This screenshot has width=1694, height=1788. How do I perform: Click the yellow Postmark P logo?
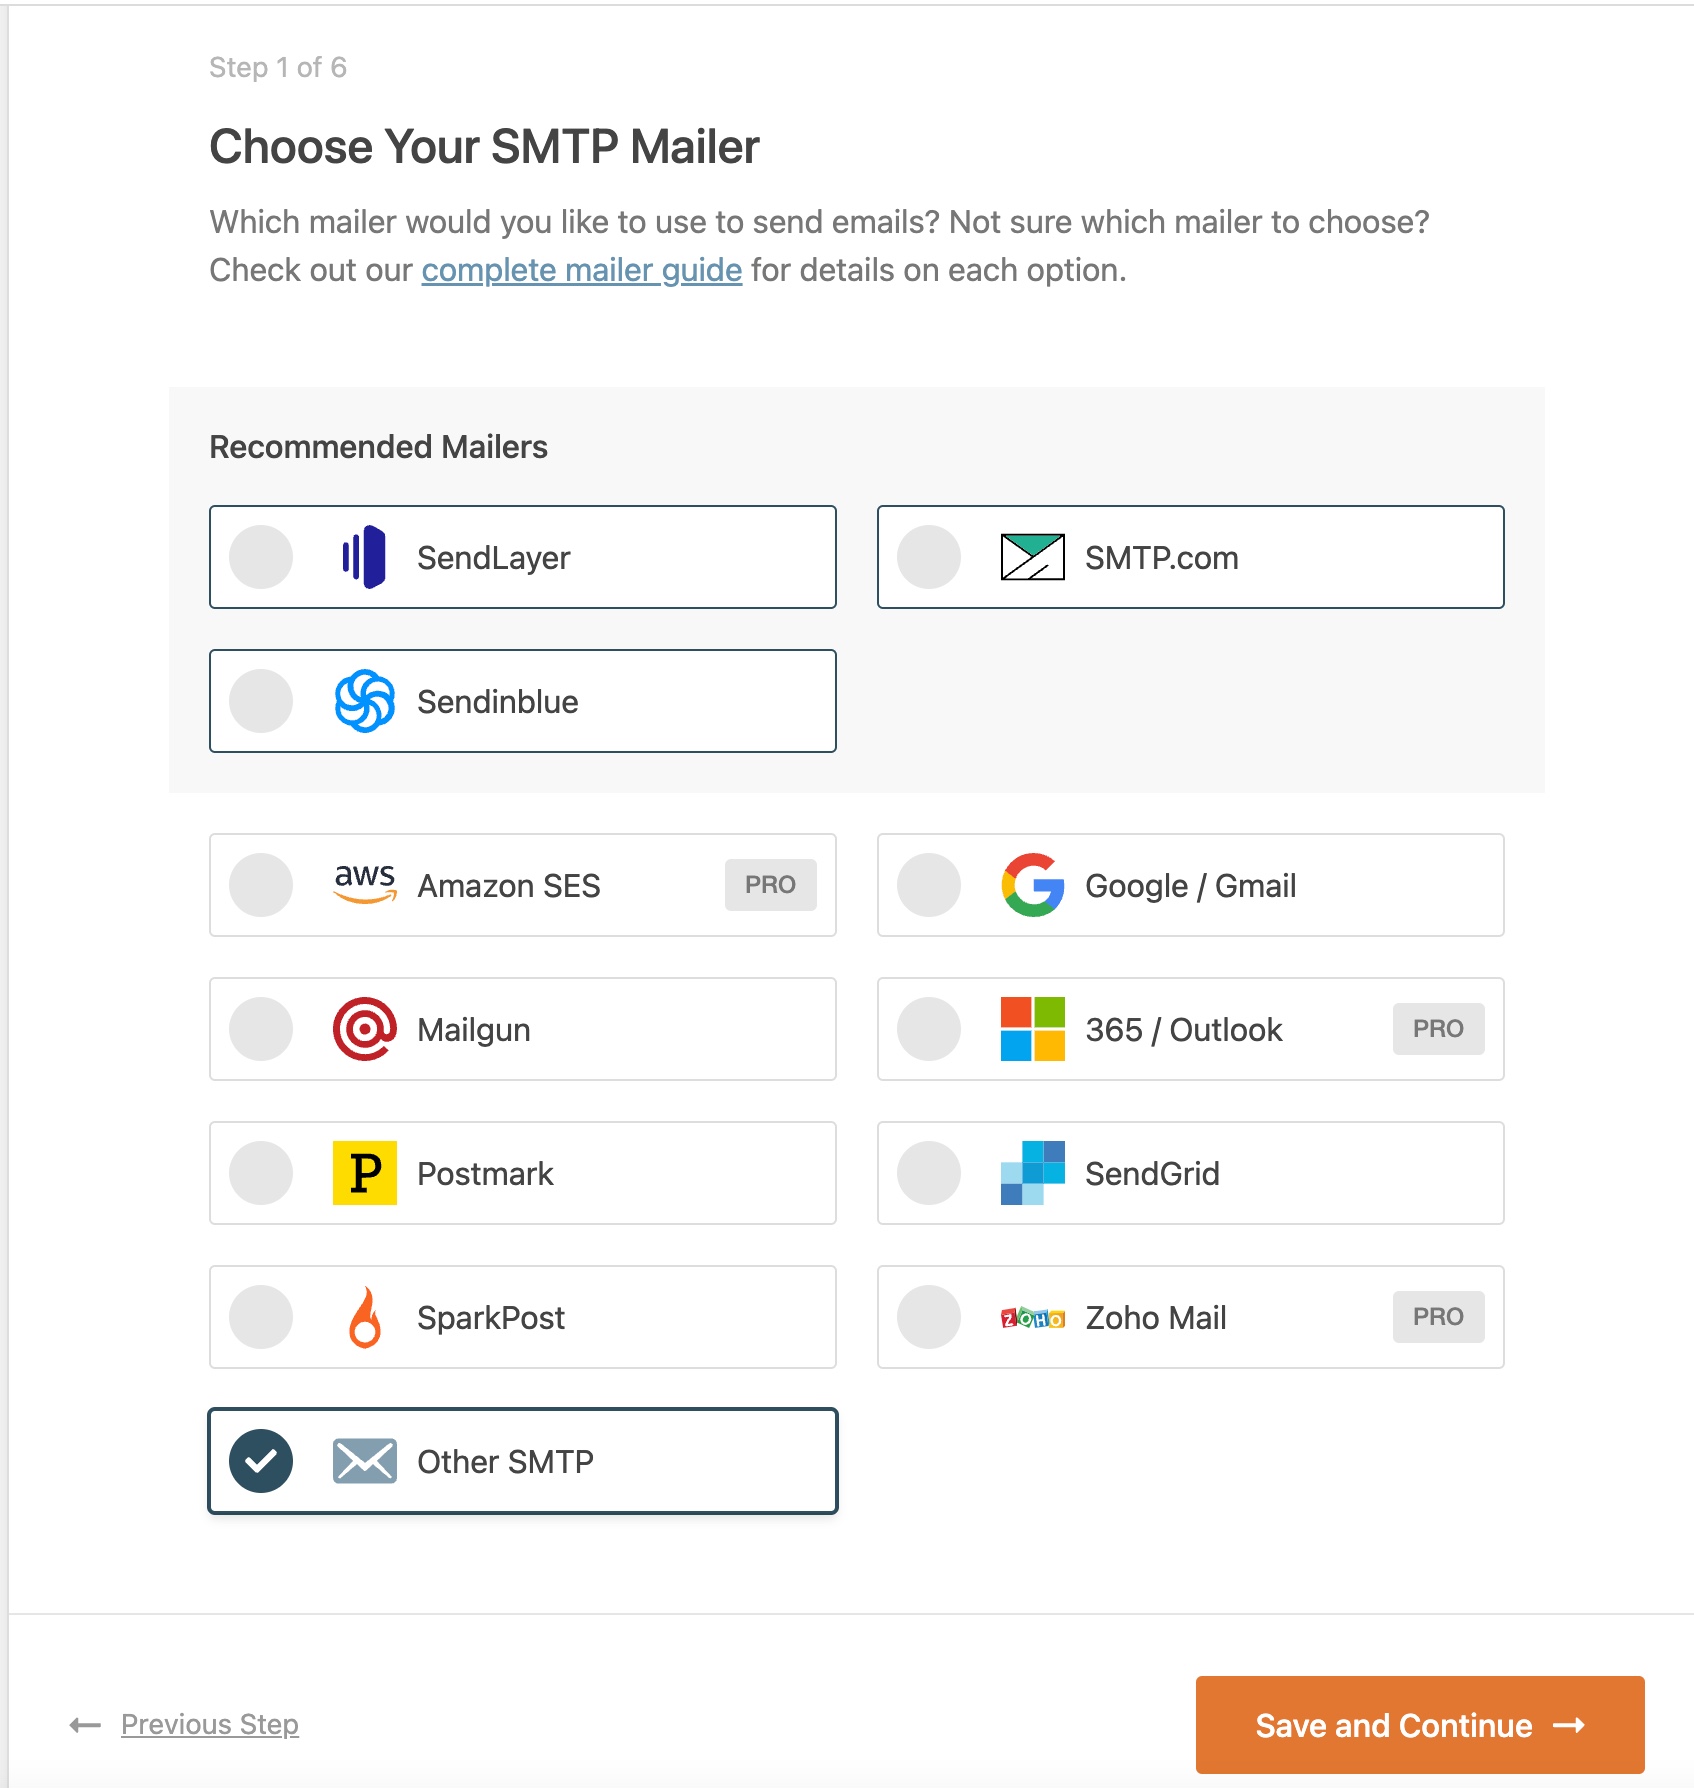coord(364,1173)
